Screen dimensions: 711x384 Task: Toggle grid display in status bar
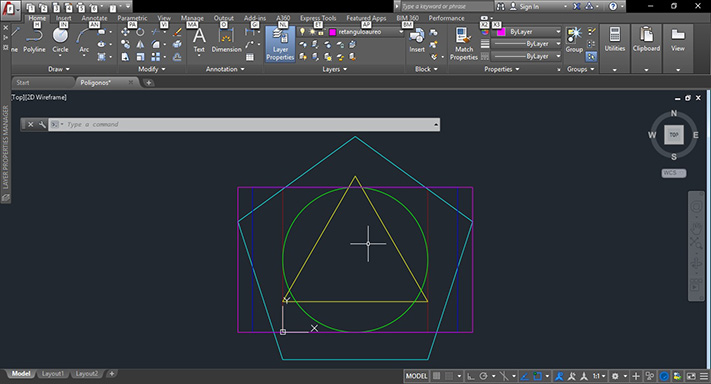436,376
